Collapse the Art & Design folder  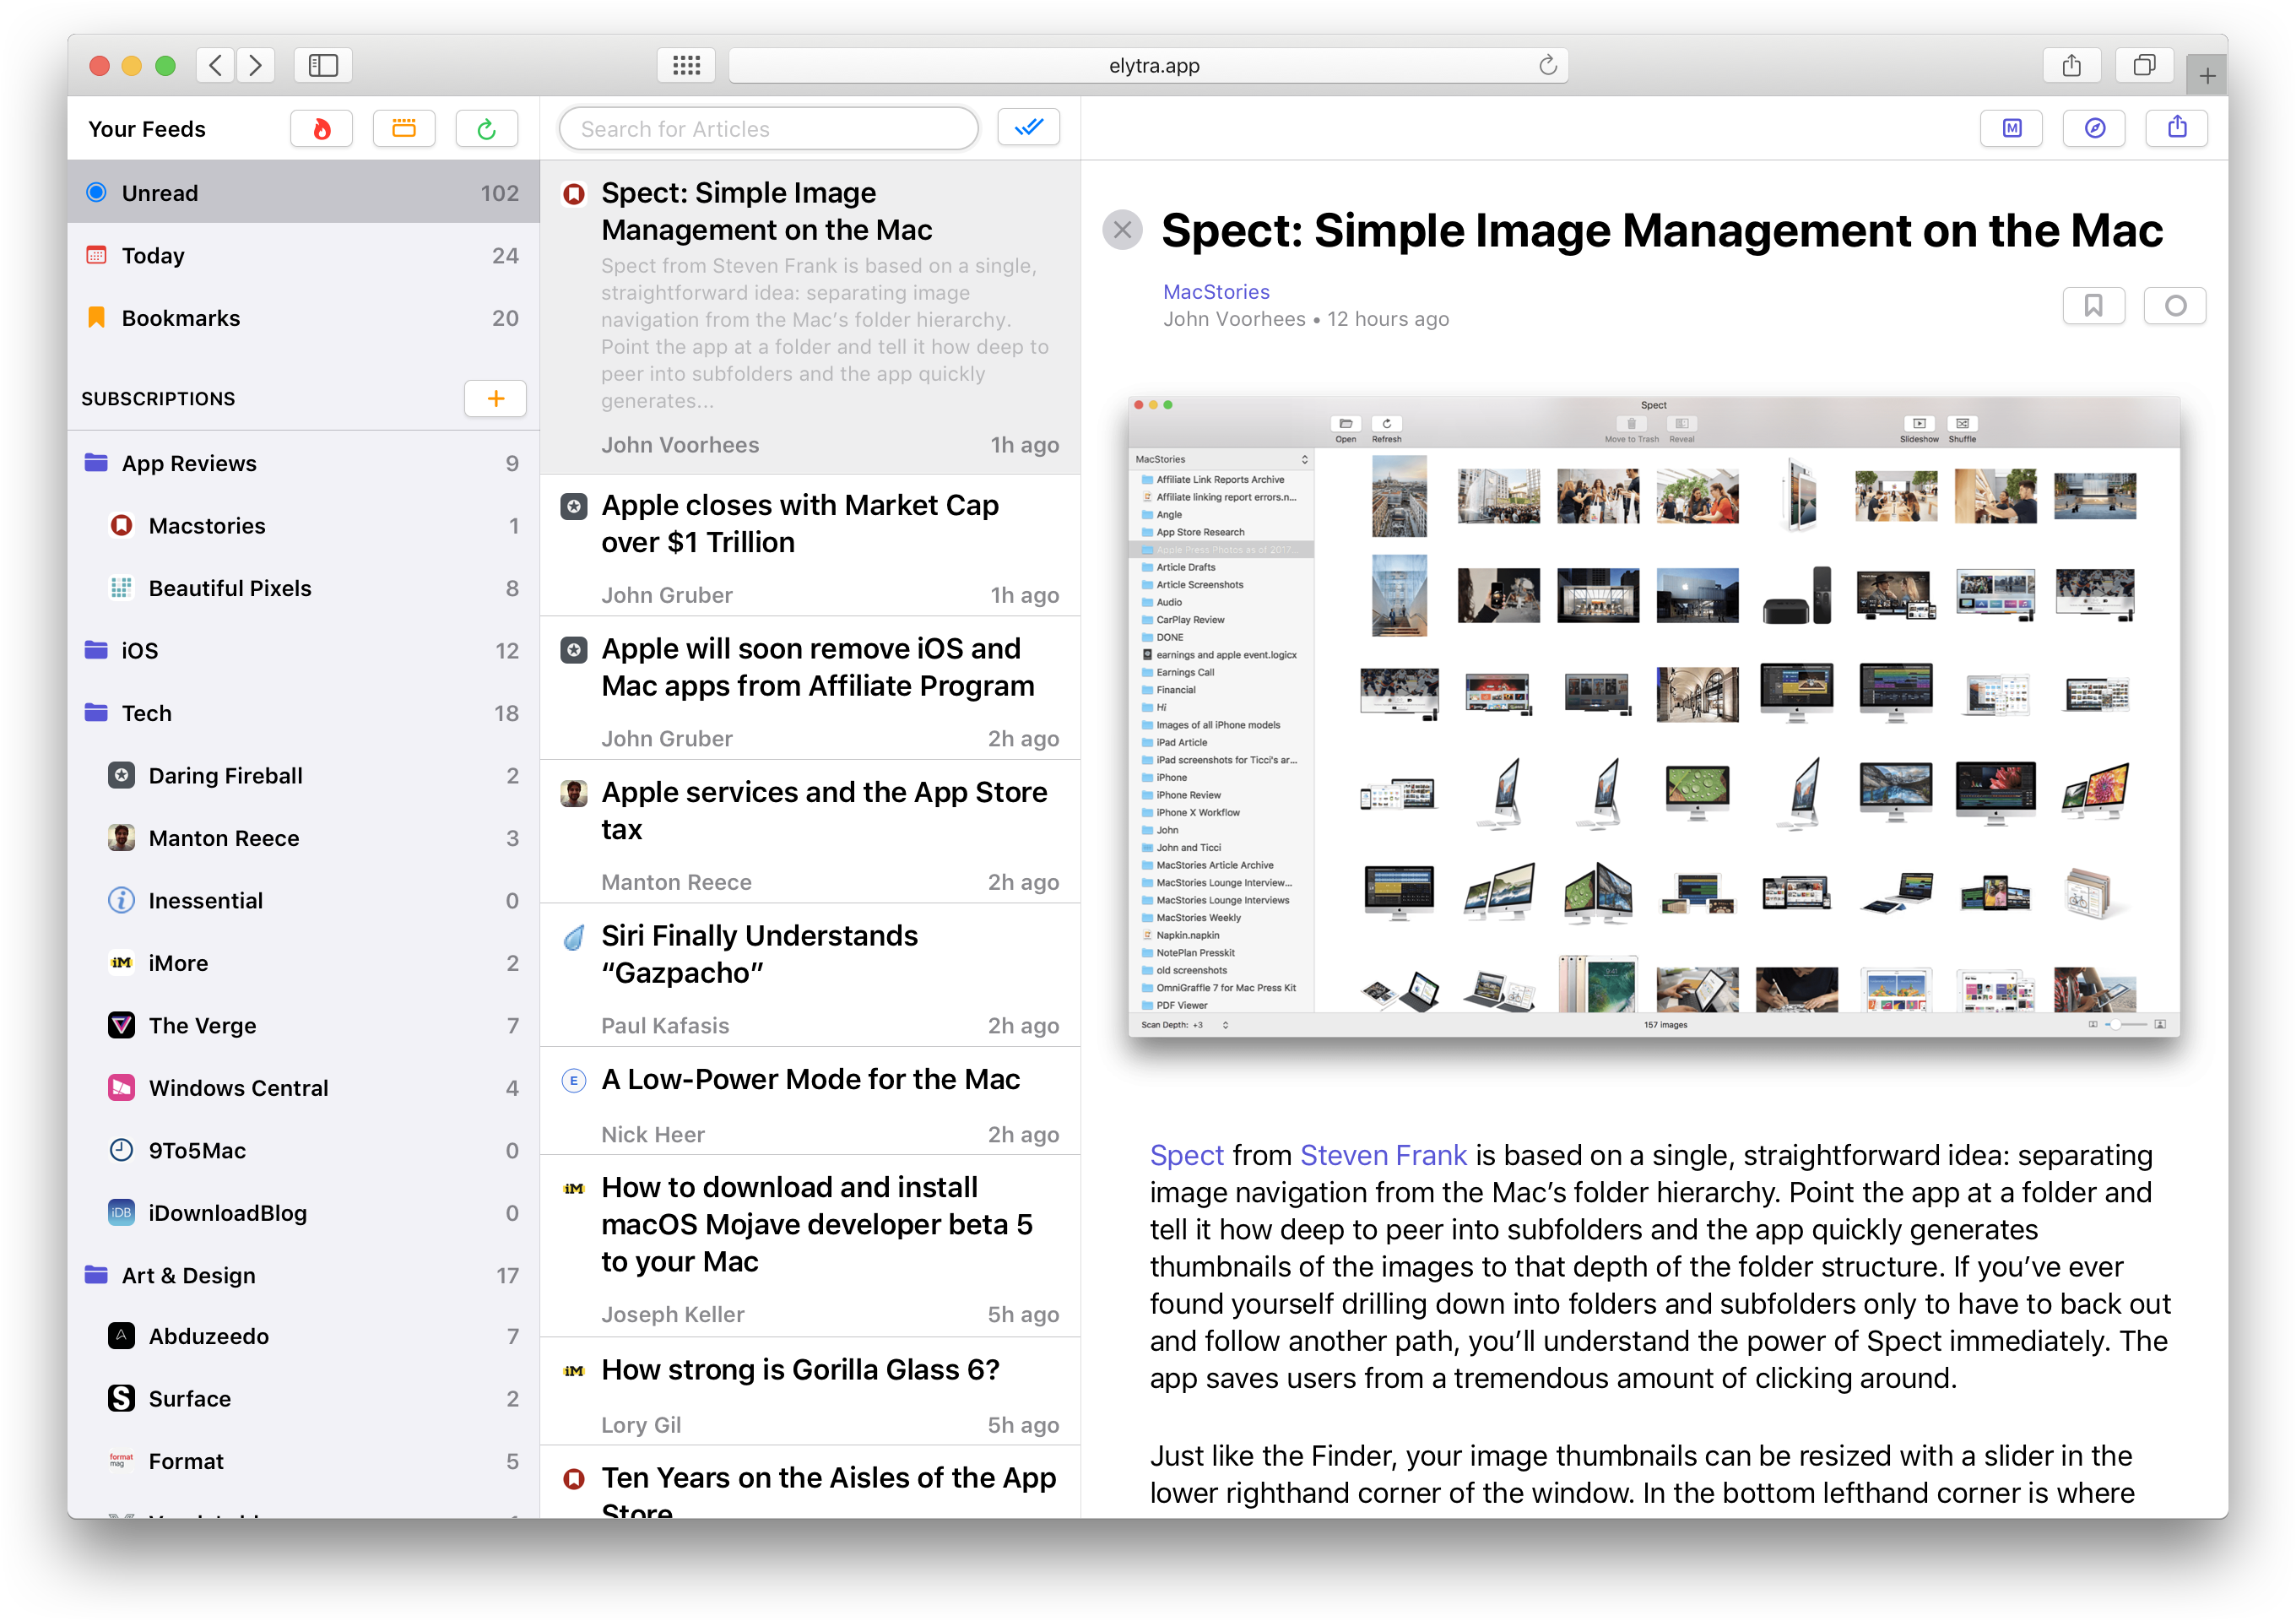pos(303,1275)
